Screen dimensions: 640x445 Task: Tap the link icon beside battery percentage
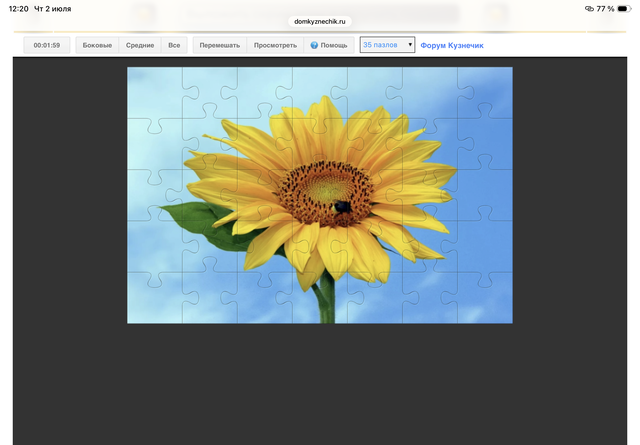point(589,9)
